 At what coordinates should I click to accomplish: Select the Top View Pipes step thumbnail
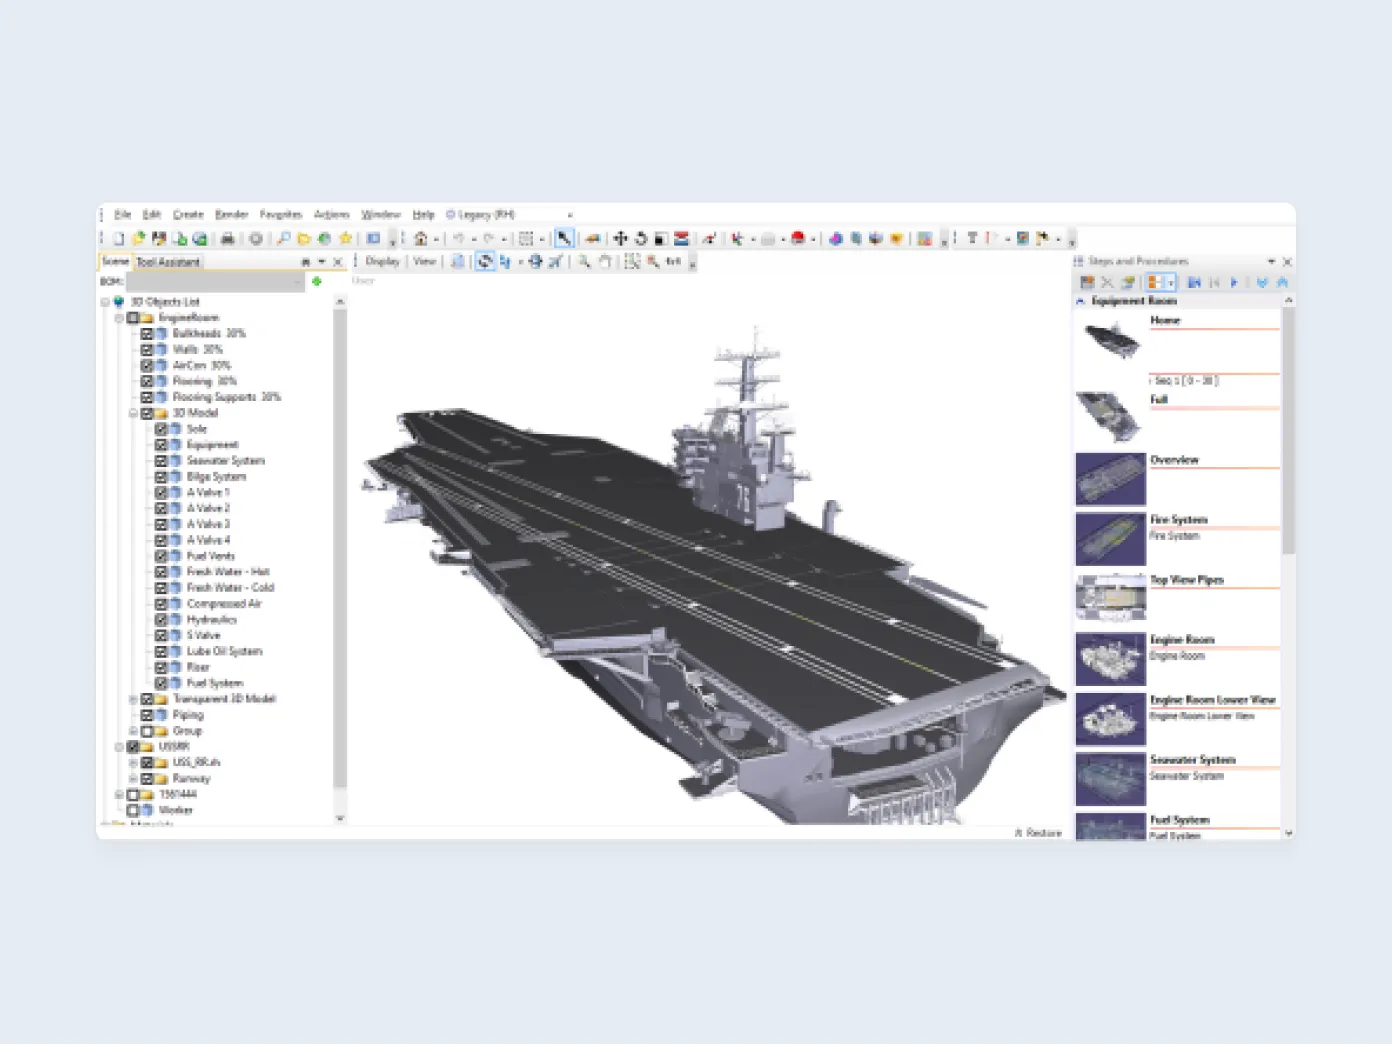click(x=1111, y=599)
